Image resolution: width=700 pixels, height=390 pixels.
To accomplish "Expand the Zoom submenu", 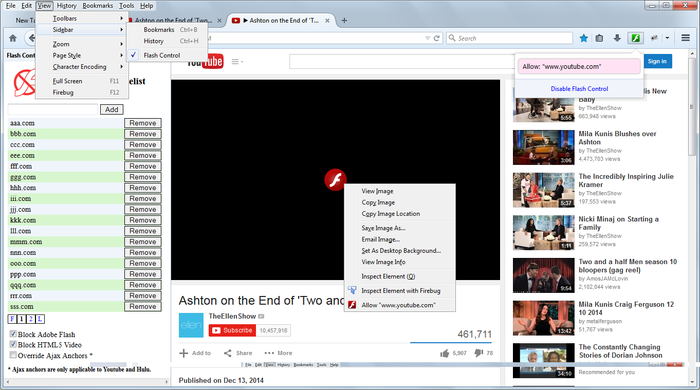I will pyautogui.click(x=82, y=44).
